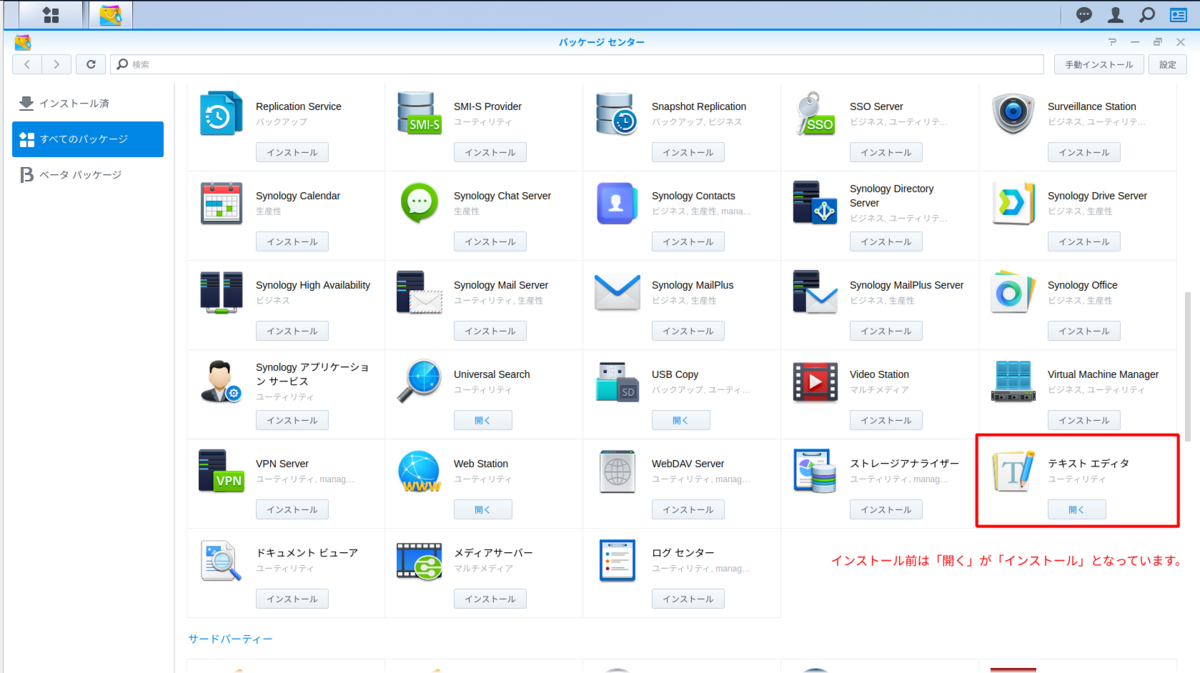Install VPN Server package
This screenshot has height=673, width=1200.
tap(292, 510)
